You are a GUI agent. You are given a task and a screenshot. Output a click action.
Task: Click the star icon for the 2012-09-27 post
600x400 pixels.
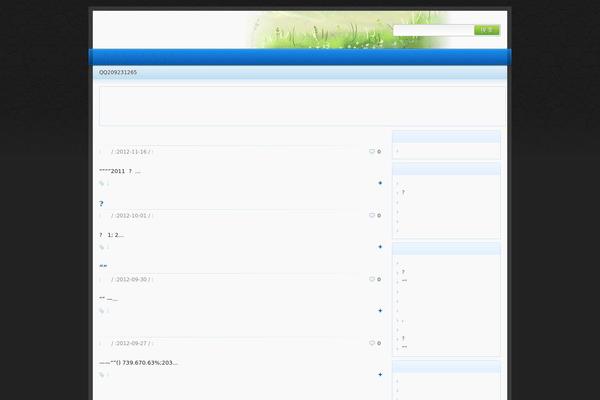click(380, 375)
